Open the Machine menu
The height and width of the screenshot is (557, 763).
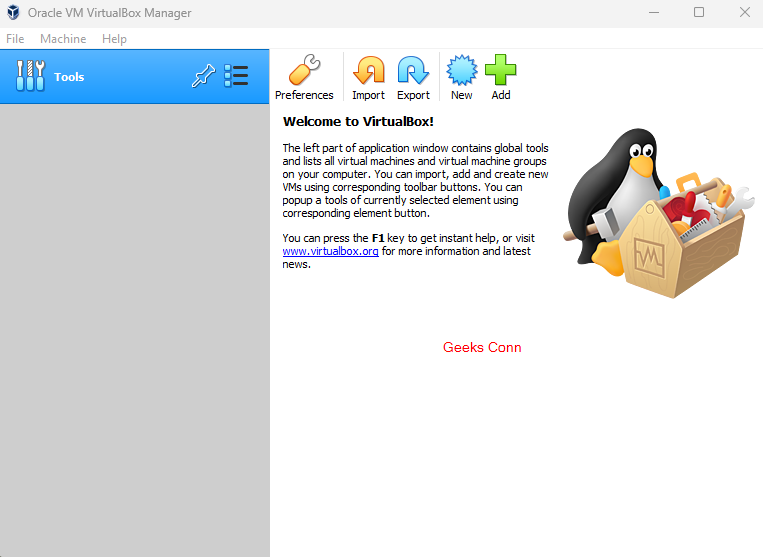click(x=63, y=39)
